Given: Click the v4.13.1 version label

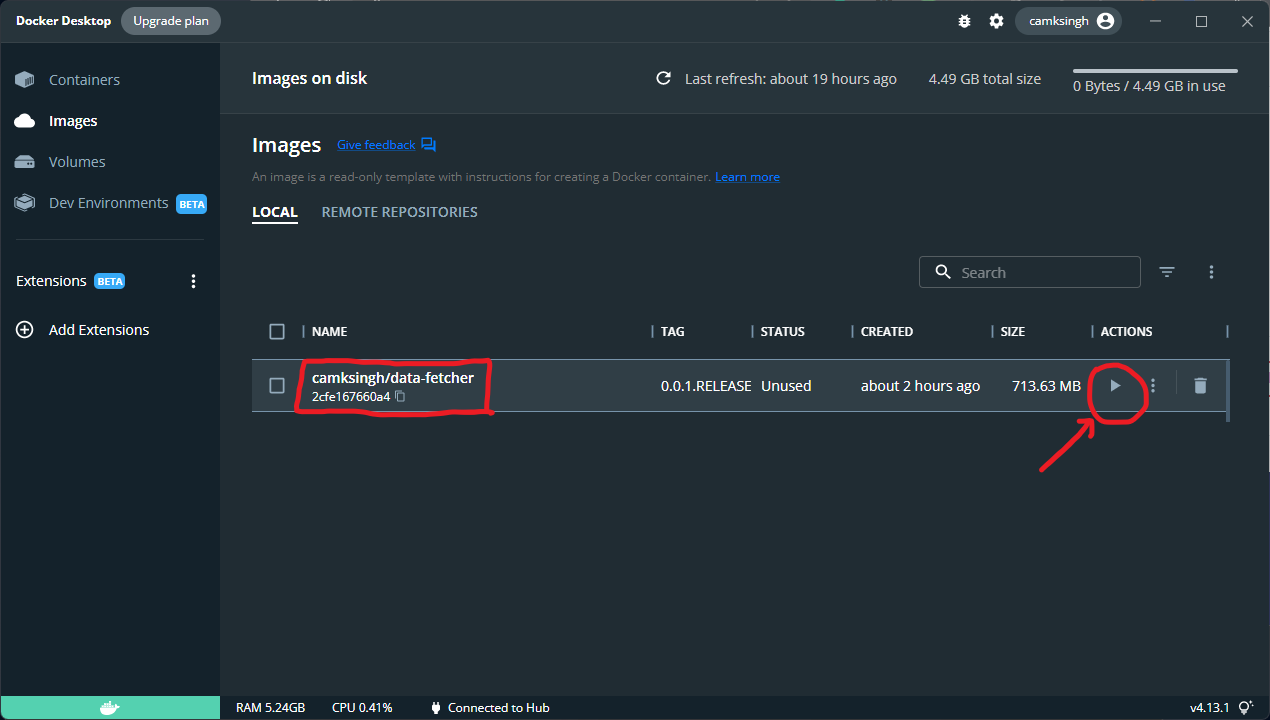Looking at the screenshot, I should [1210, 708].
